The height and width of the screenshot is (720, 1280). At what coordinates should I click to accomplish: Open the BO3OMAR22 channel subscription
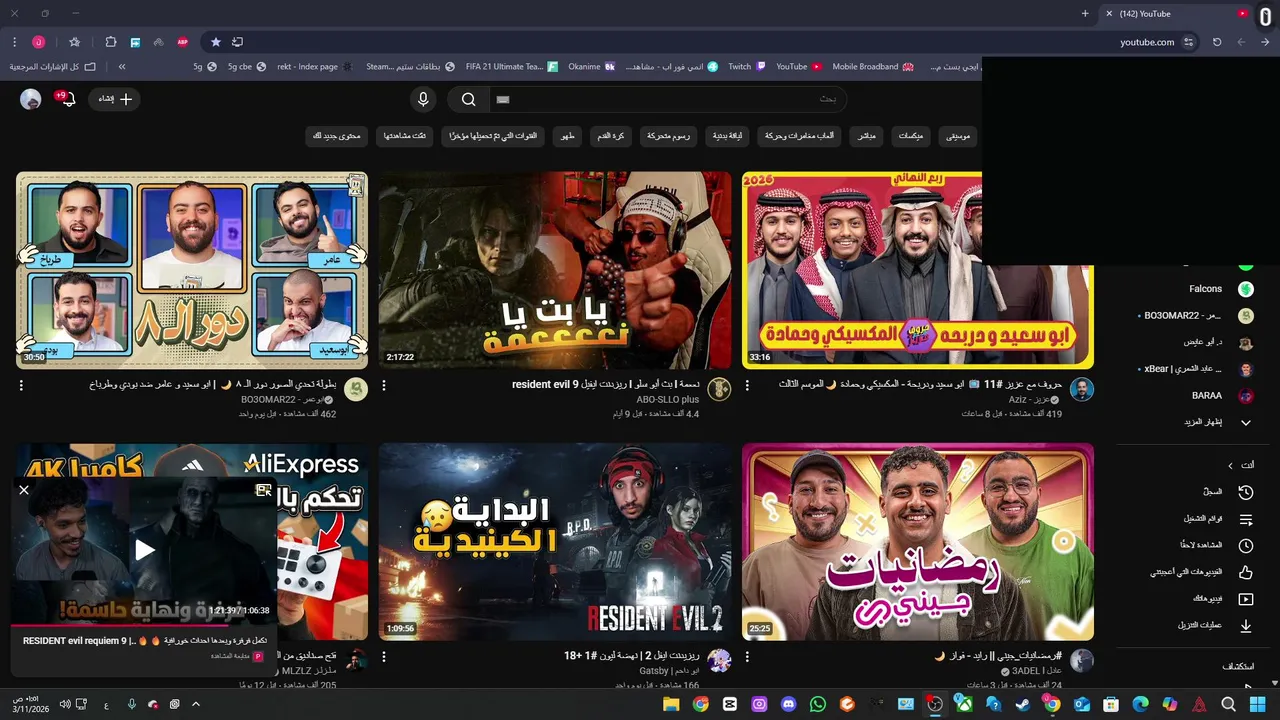pyautogui.click(x=1196, y=316)
